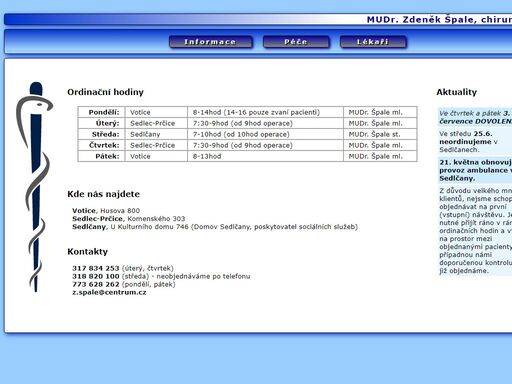The width and height of the screenshot is (512, 384).
Task: Click the Úterý row label
Action: coord(107,123)
